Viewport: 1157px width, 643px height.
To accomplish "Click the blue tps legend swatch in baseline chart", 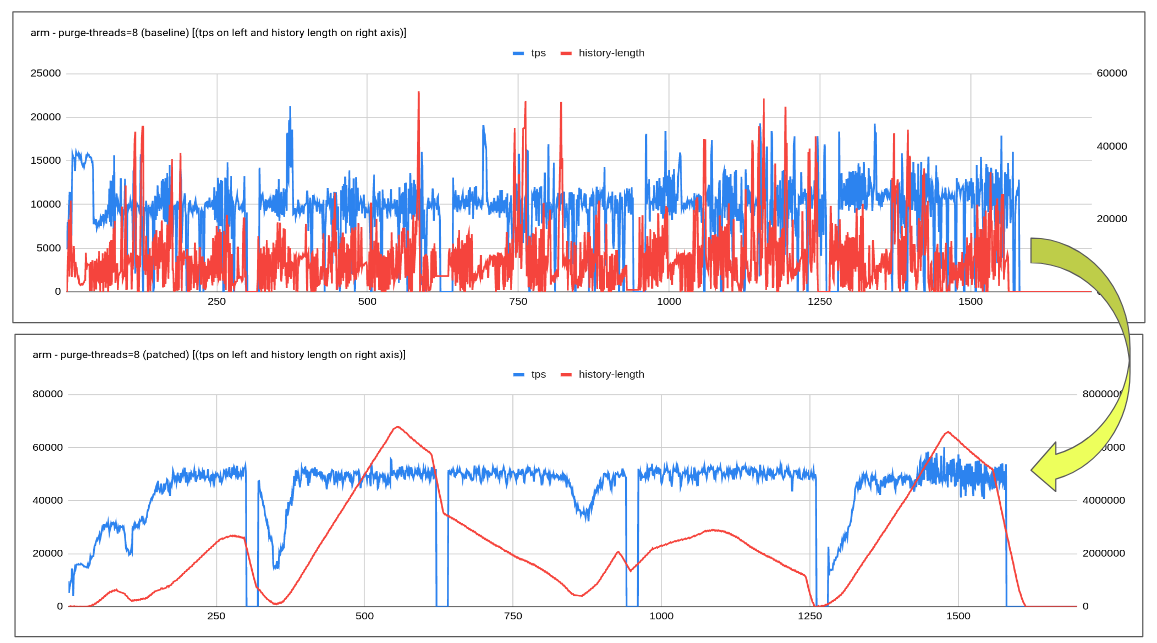I will point(519,53).
